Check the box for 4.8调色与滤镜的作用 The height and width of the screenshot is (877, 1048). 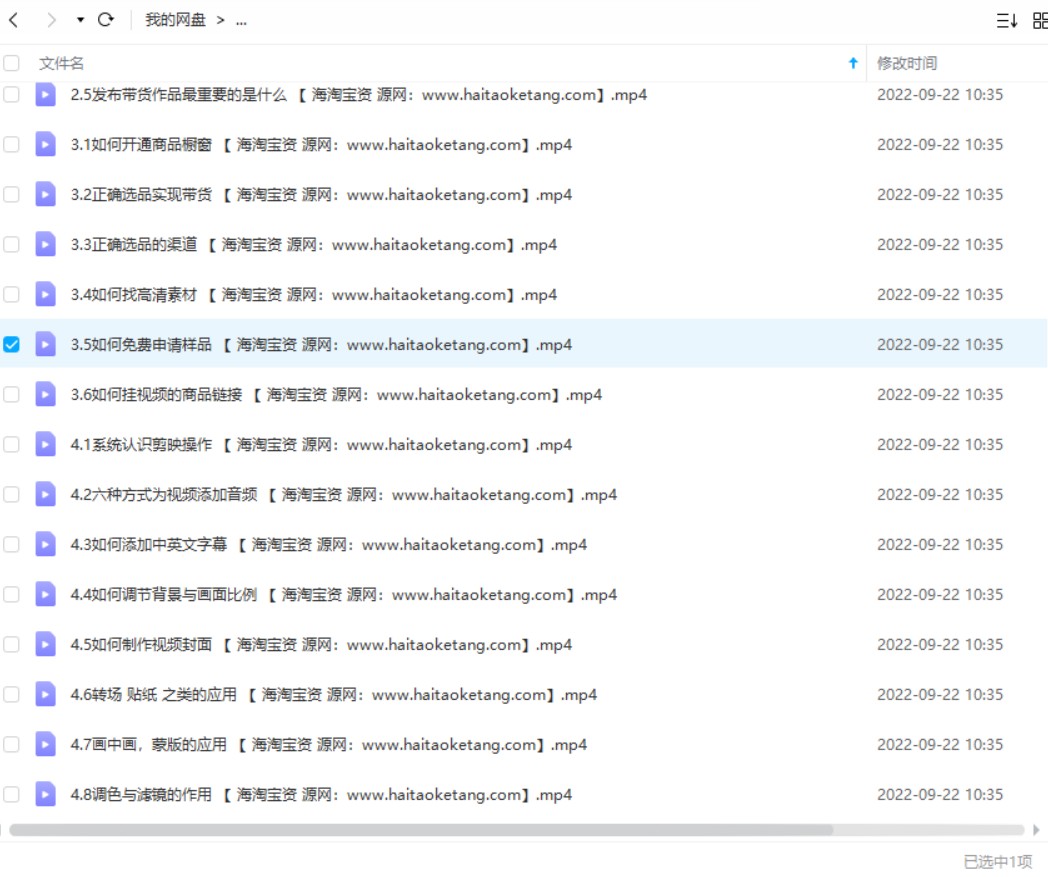[11, 795]
